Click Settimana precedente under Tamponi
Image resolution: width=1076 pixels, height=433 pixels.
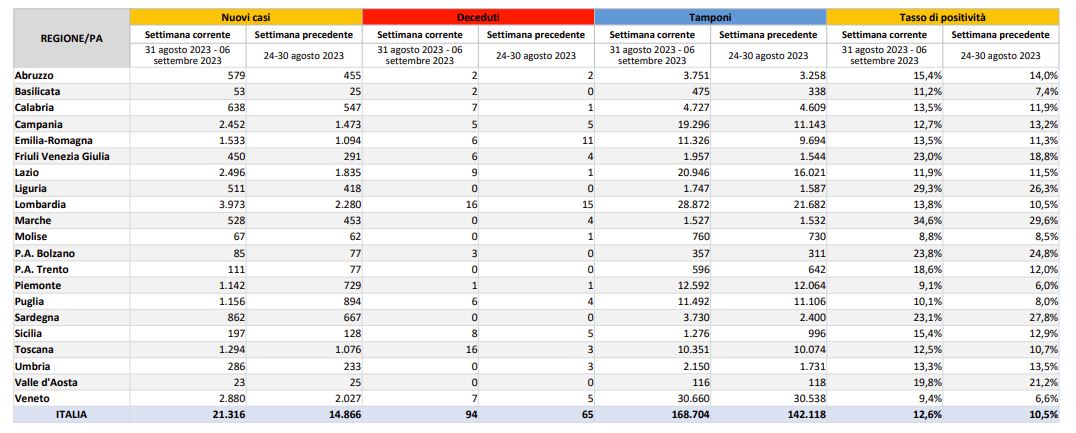point(768,34)
